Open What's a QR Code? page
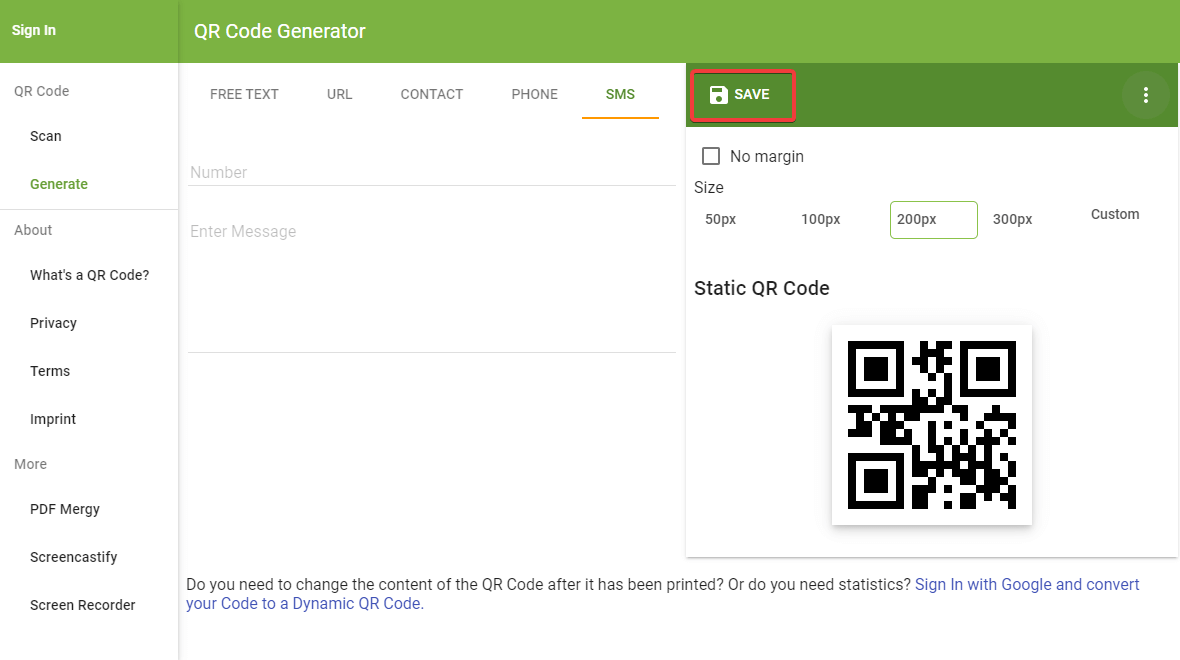Screen dimensions: 1180x660 point(89,275)
